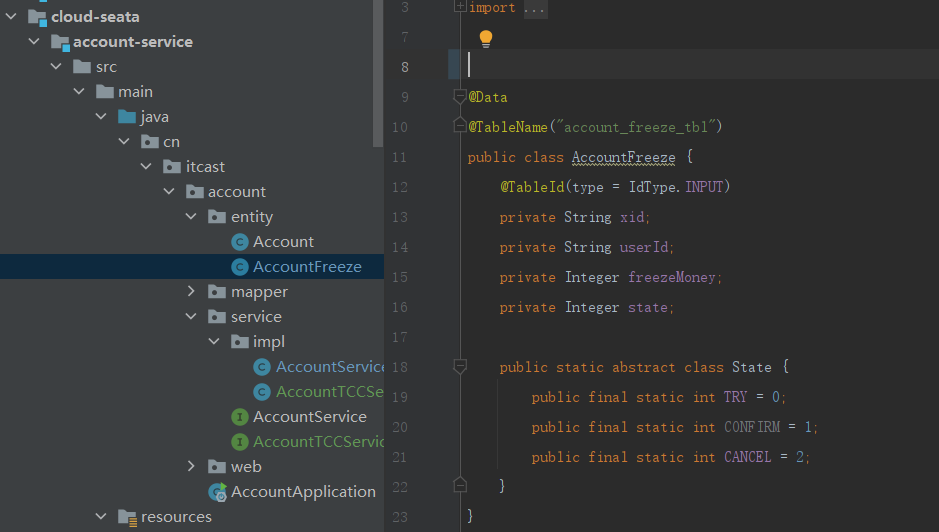Click line number 15 in the gutter
939x532 pixels.
point(399,277)
